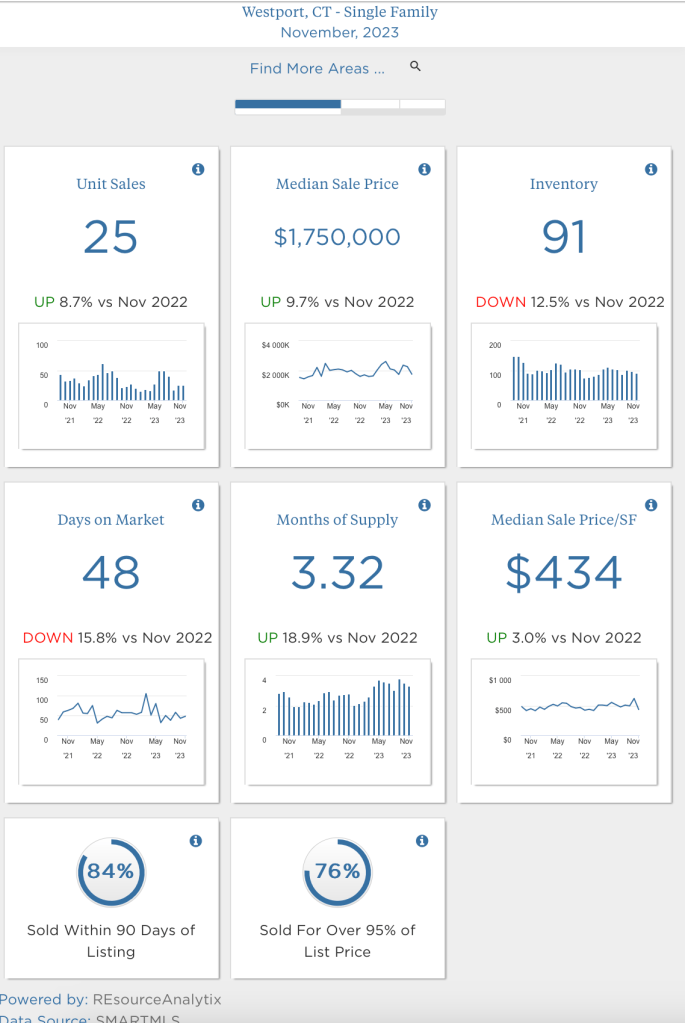Click the Unit Sales info icon
This screenshot has width=685, height=1023.
(198, 170)
